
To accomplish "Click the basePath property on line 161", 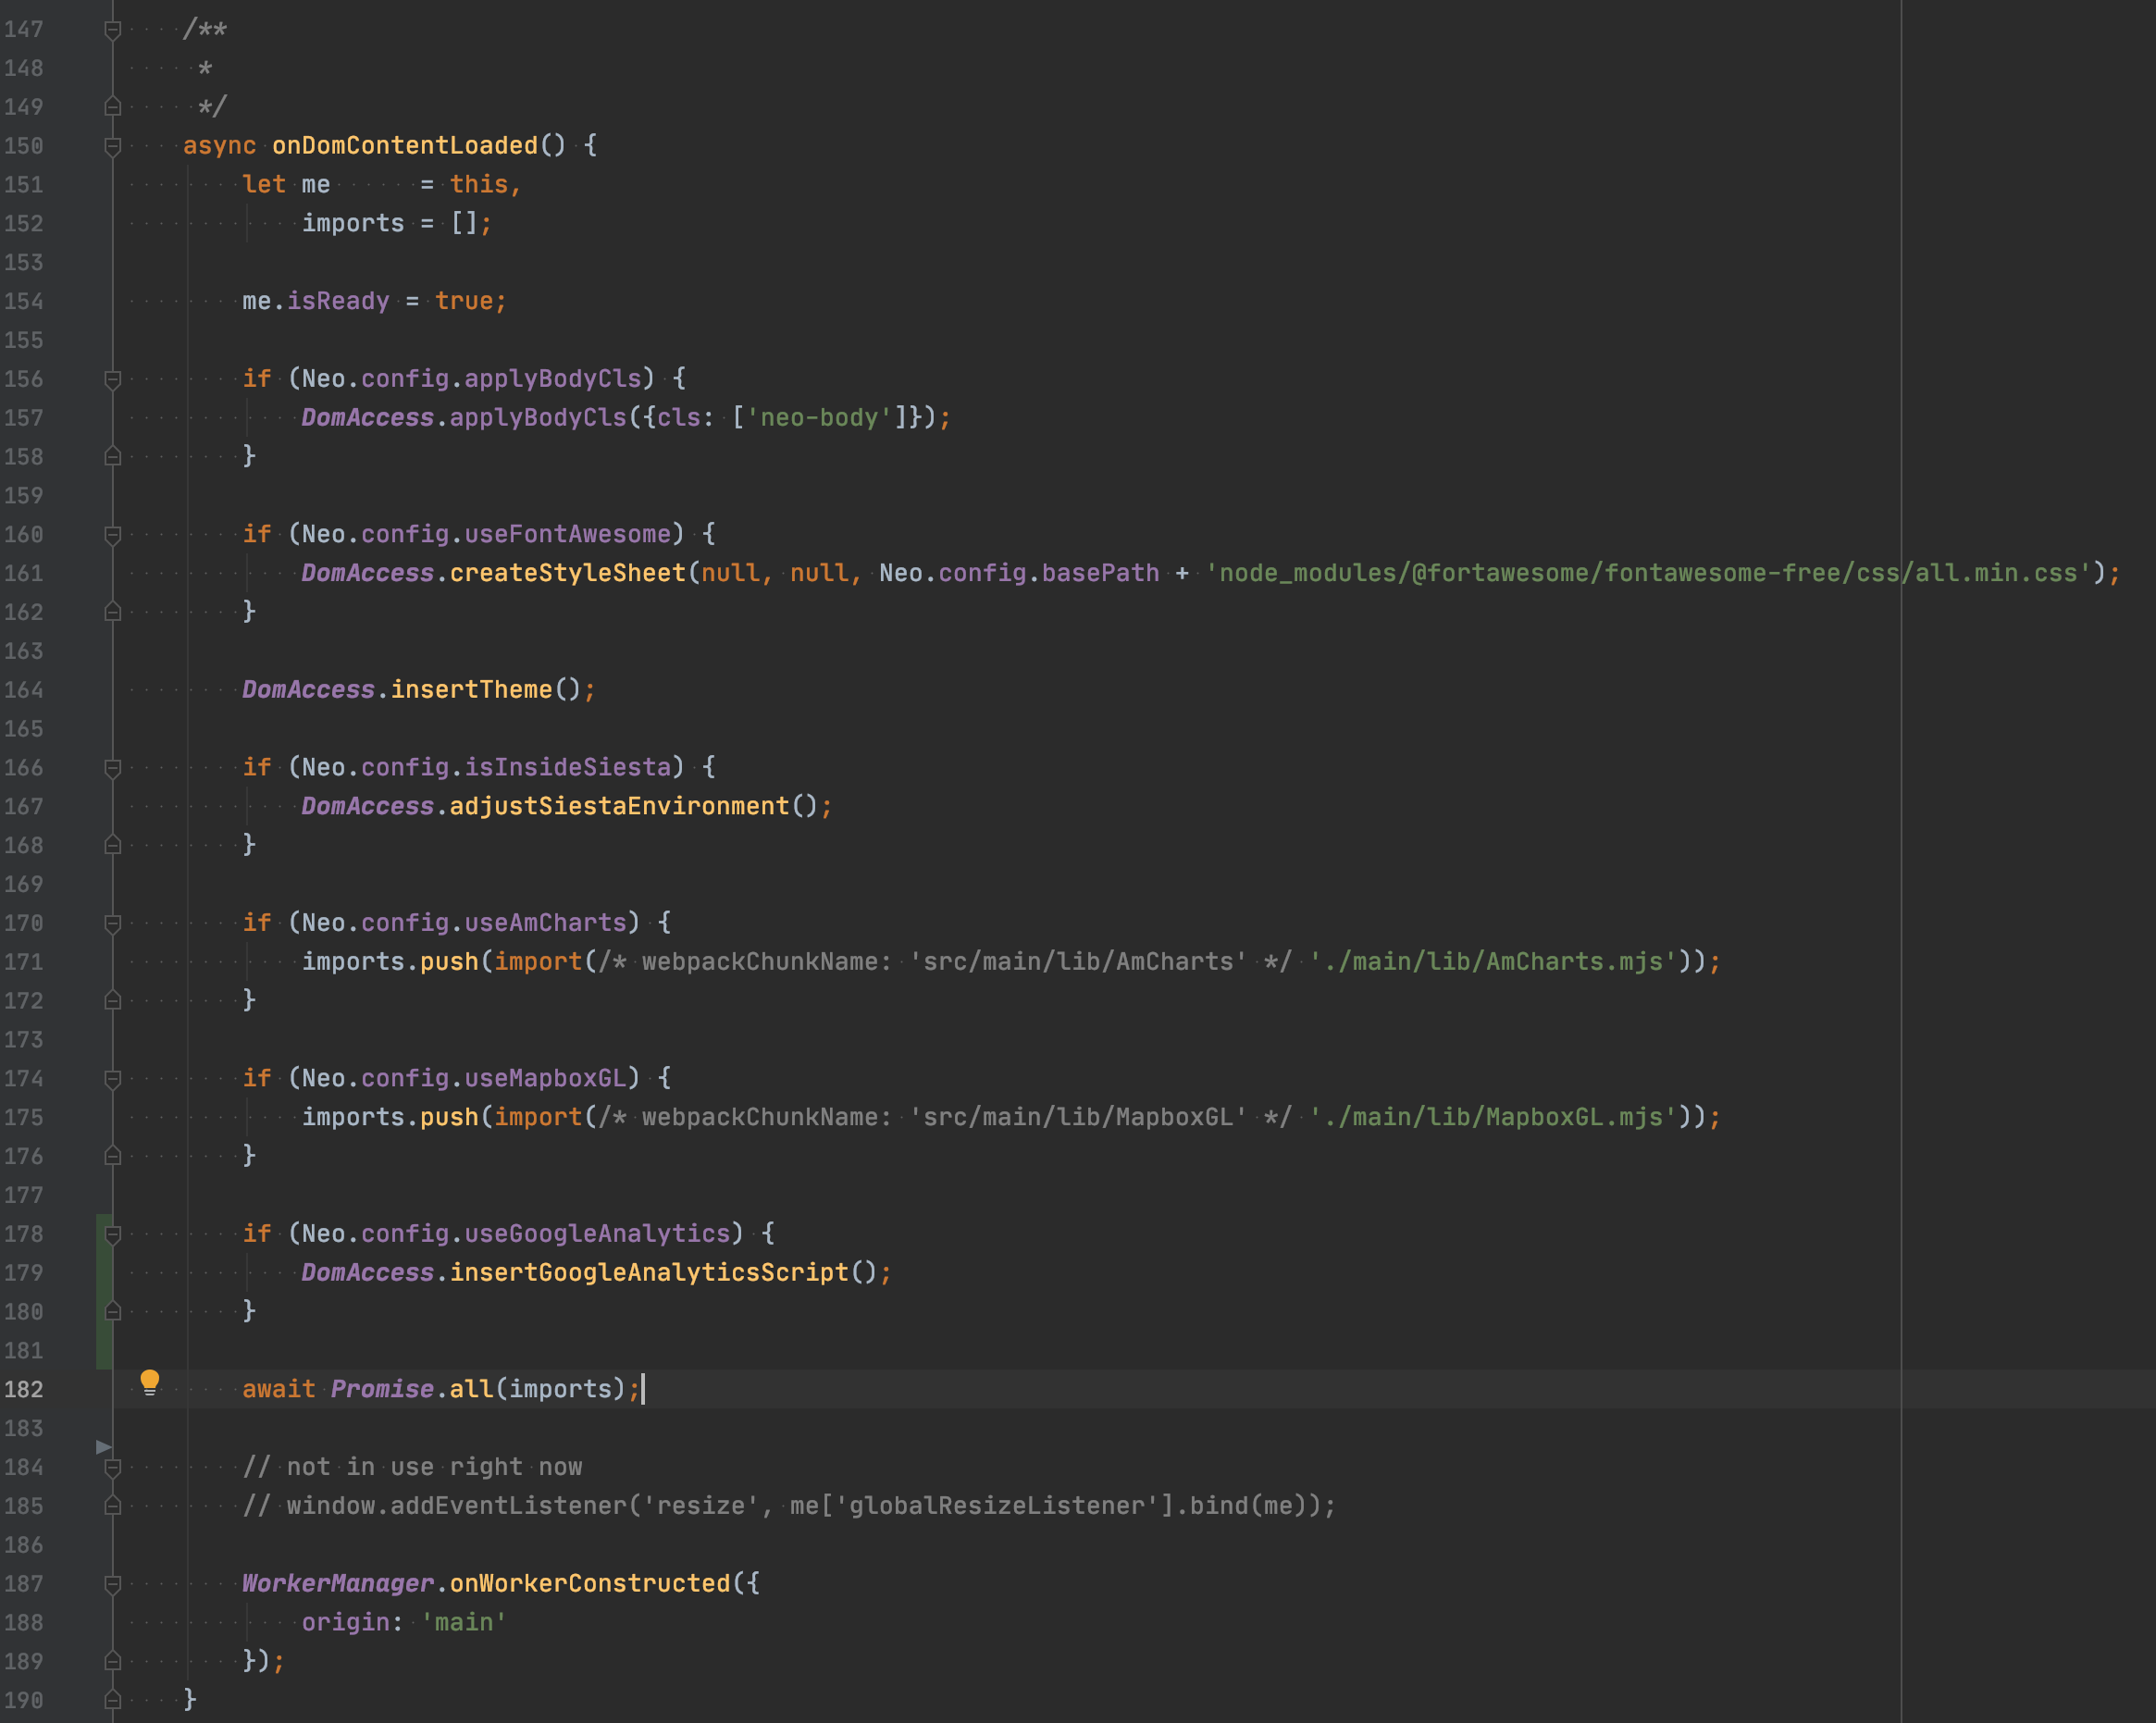I will pyautogui.click(x=1100, y=573).
